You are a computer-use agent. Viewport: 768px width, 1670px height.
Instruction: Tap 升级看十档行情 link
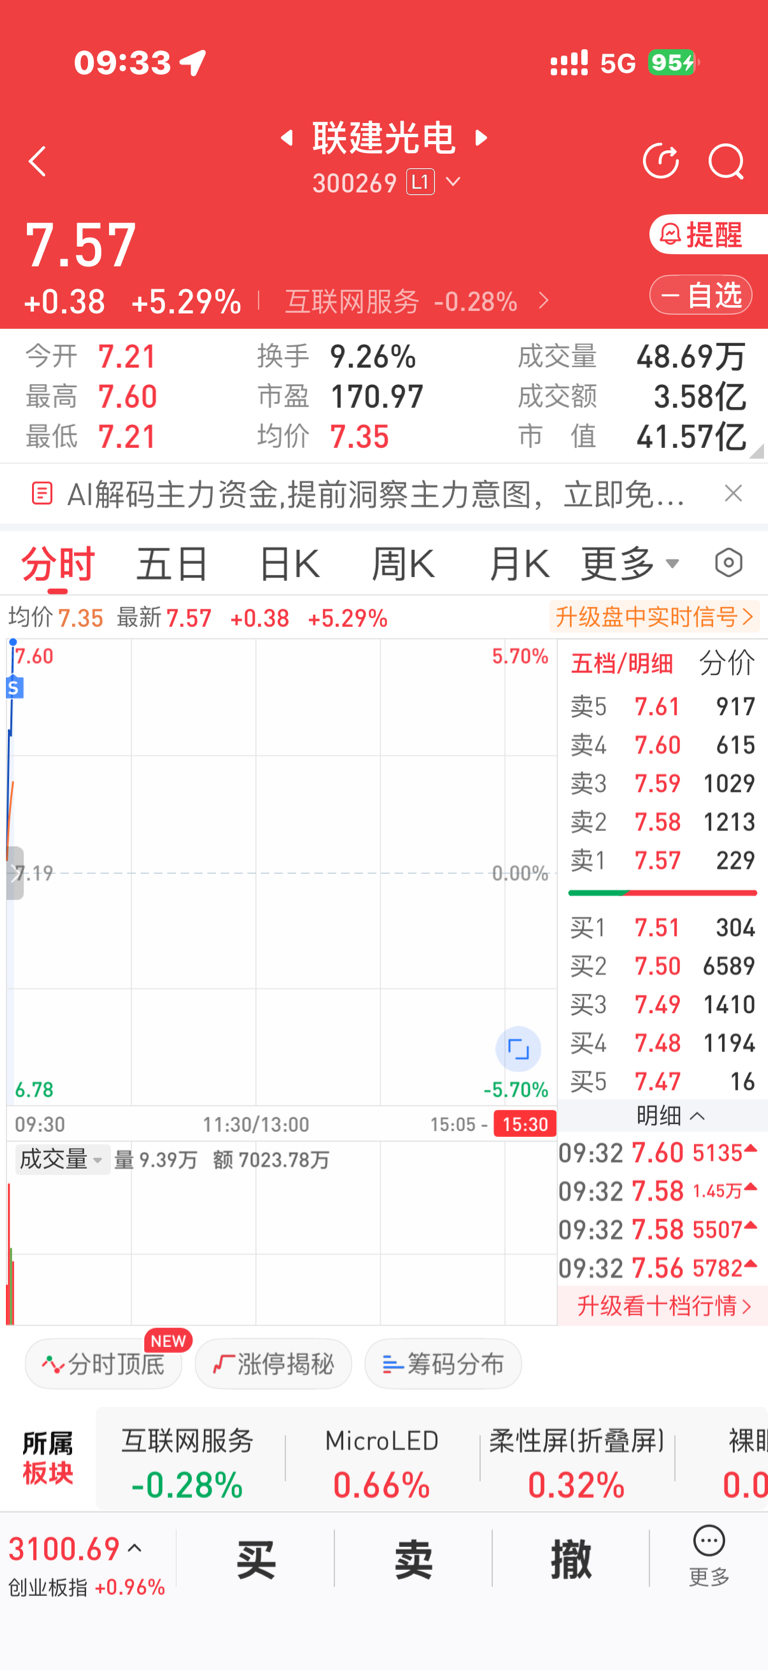click(x=663, y=1306)
